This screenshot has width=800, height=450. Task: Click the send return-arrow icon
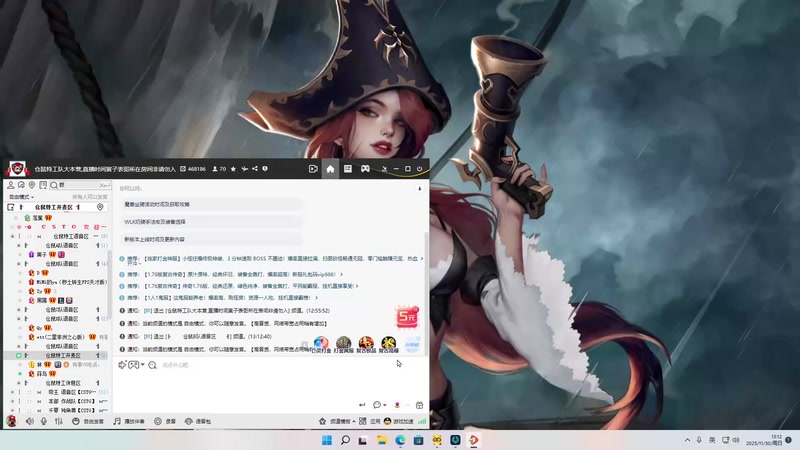(362, 405)
